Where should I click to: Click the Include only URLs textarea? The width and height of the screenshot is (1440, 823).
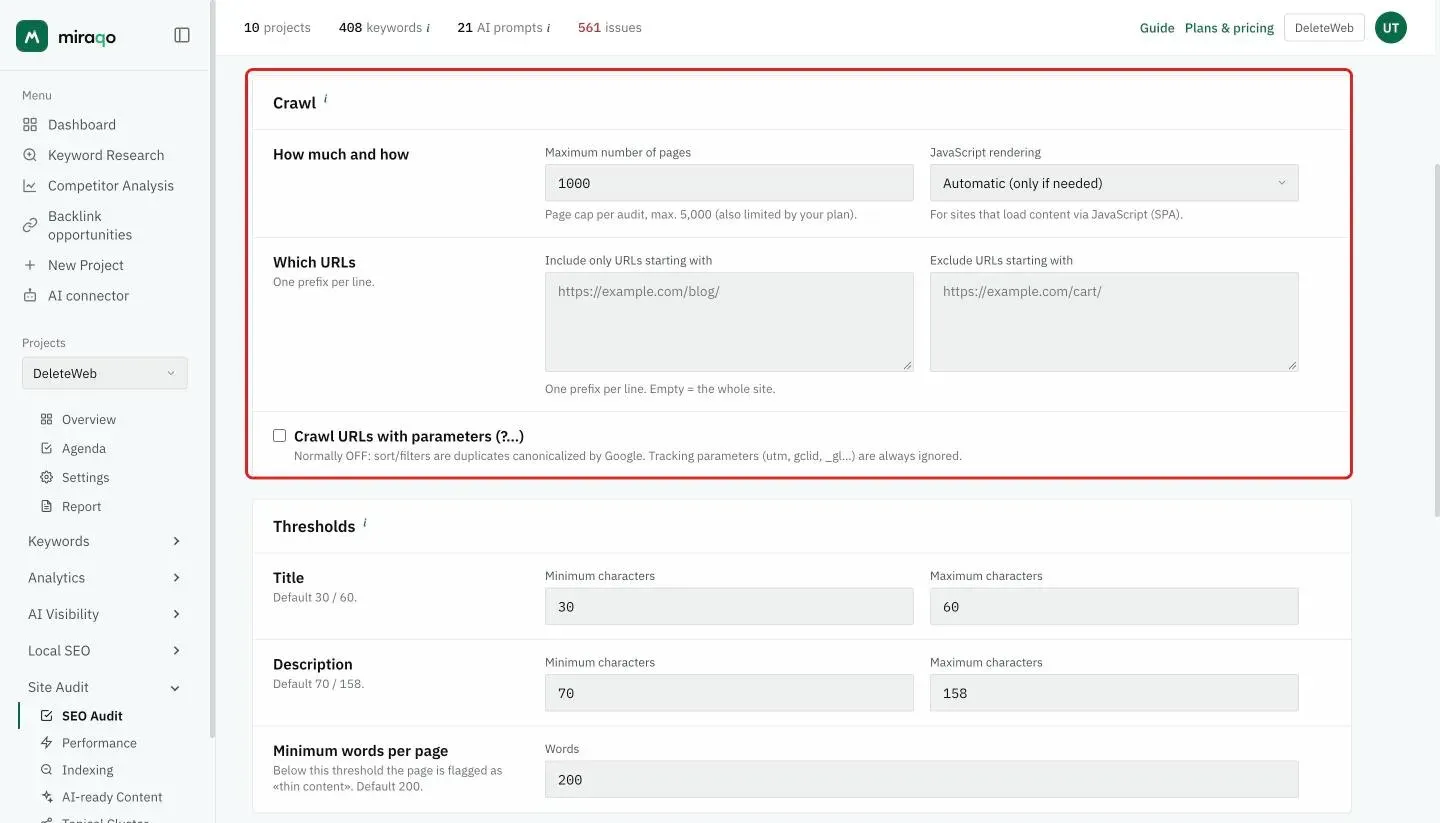[x=729, y=322]
